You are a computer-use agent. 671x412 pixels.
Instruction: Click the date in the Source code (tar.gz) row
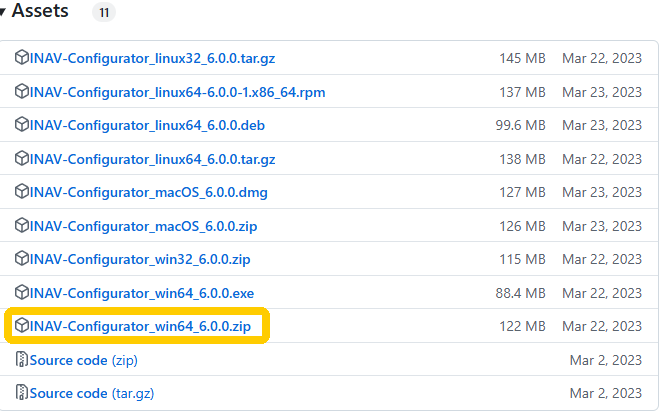click(x=606, y=394)
